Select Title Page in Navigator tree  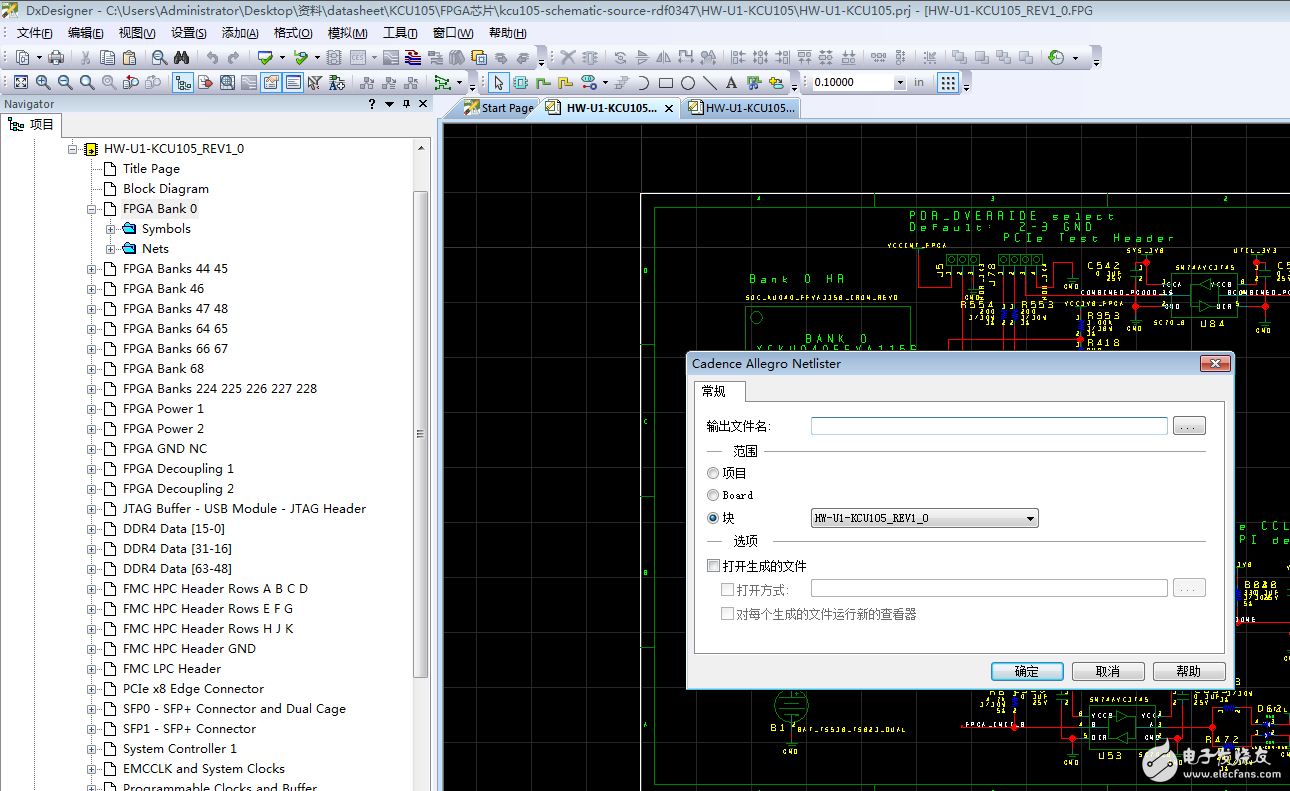(x=151, y=169)
